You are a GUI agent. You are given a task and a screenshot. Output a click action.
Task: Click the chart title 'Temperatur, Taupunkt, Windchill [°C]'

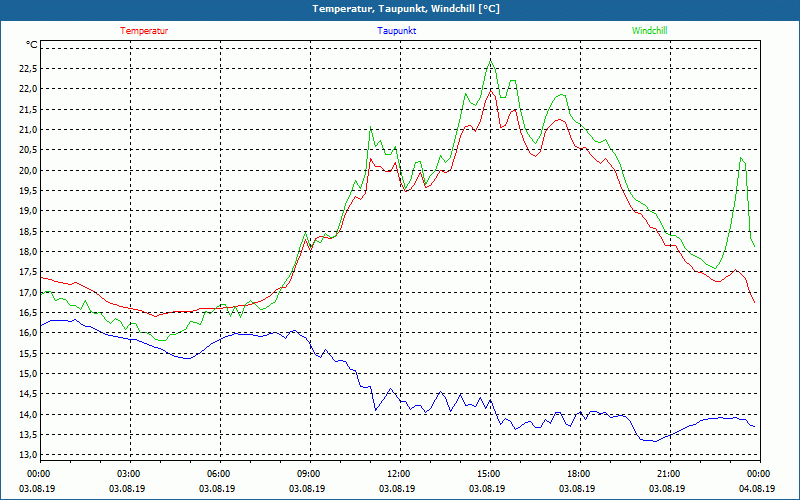(406, 9)
